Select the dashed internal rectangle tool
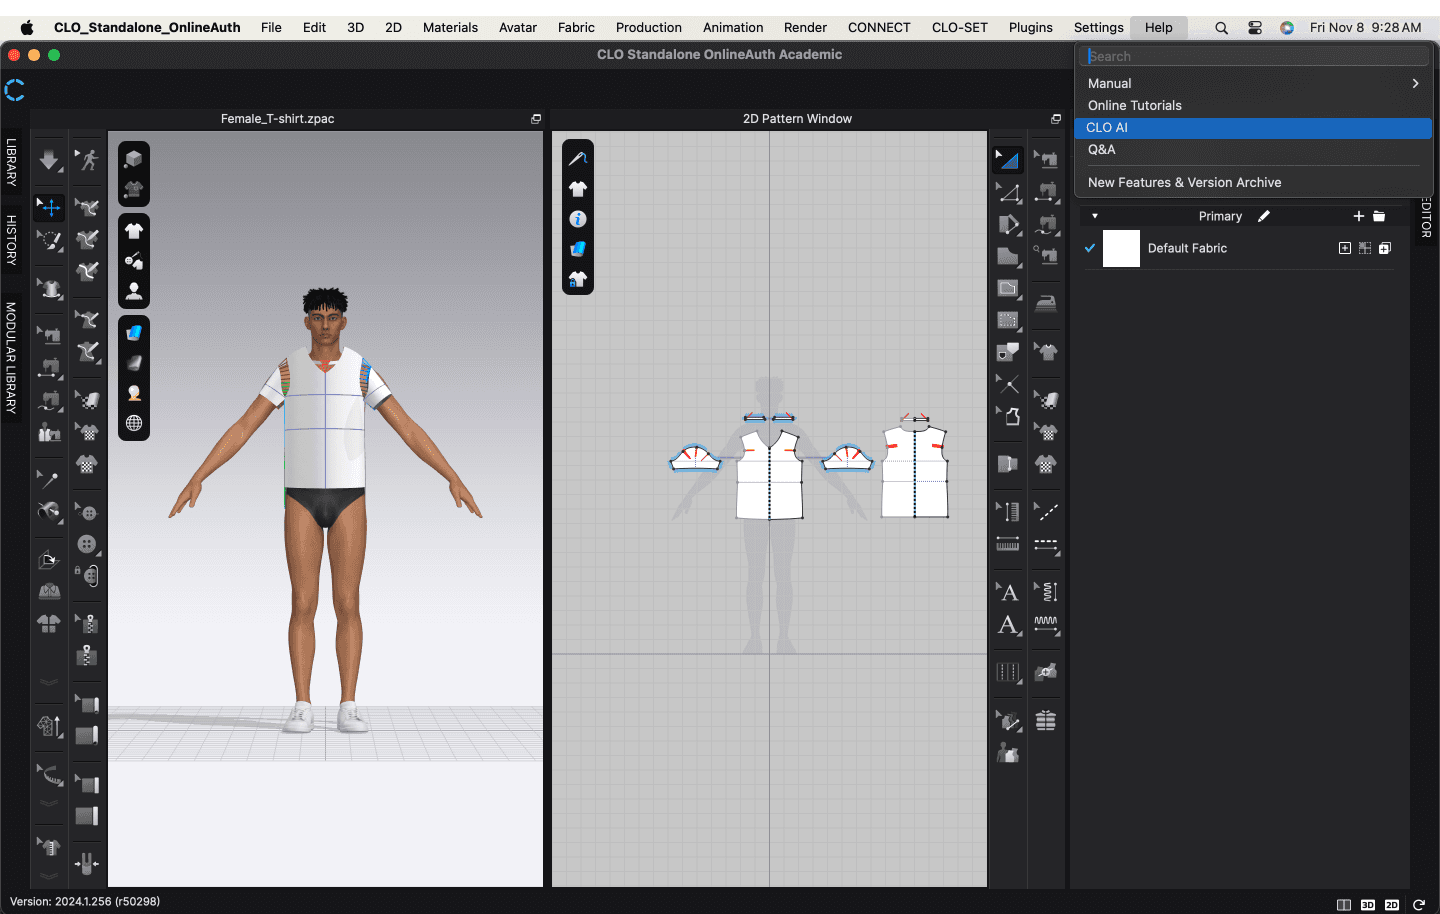Image resolution: width=1440 pixels, height=914 pixels. point(1008,321)
